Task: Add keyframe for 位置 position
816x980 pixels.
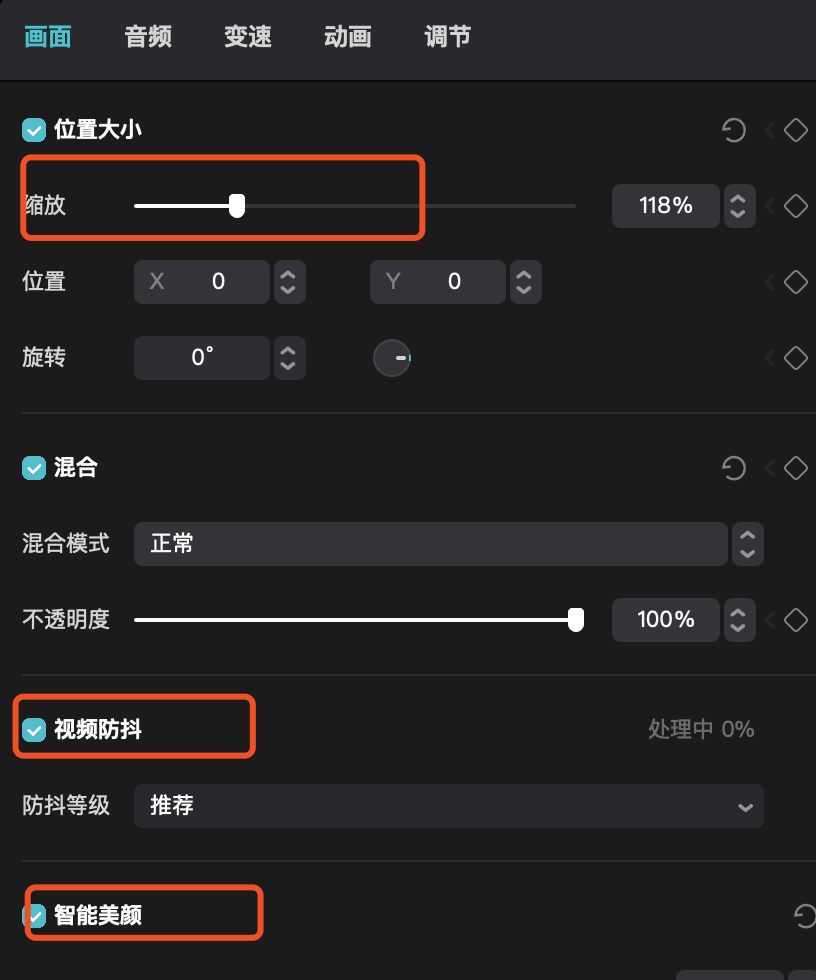Action: pos(795,282)
